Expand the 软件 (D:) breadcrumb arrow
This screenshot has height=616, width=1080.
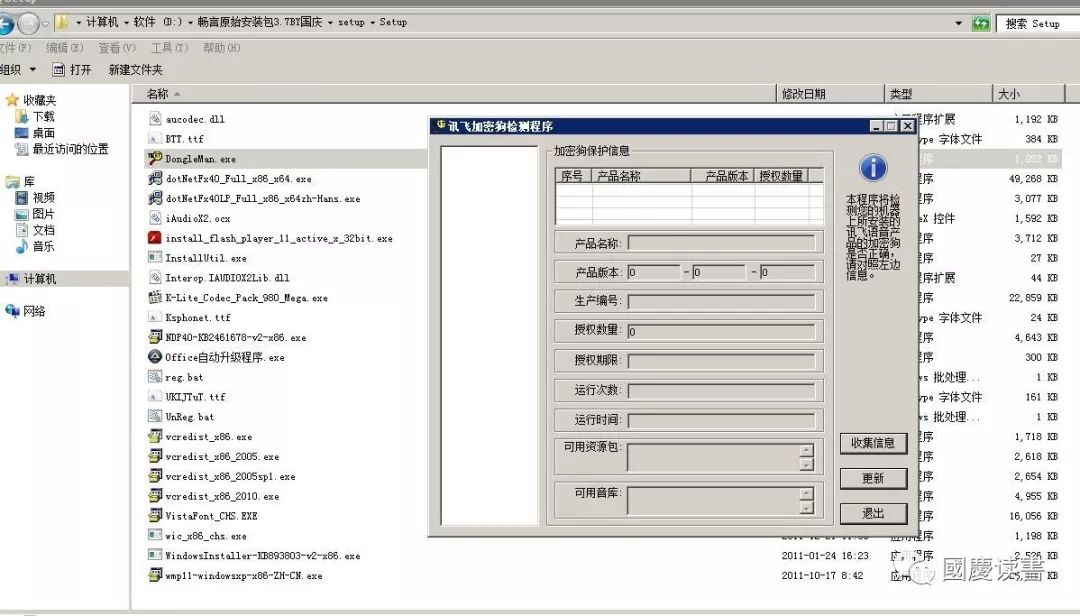point(191,23)
